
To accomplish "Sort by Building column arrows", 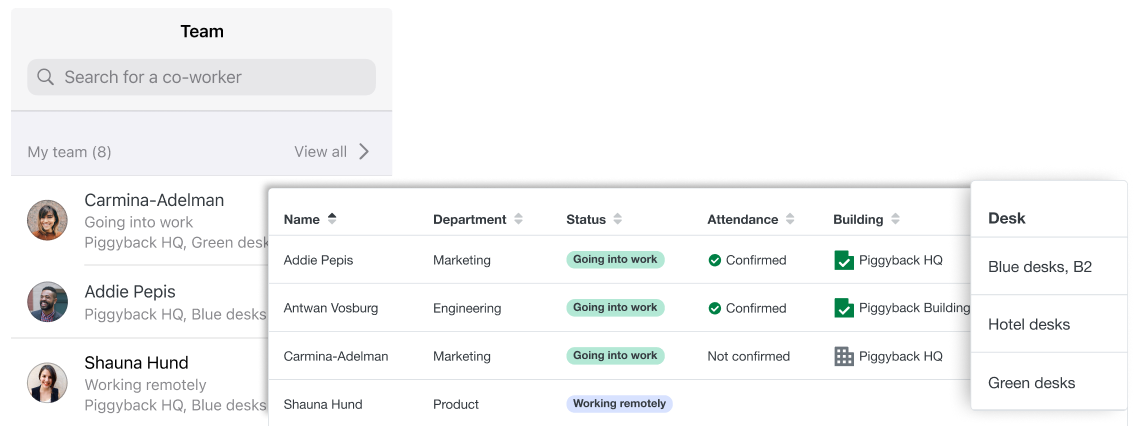I will [x=895, y=219].
